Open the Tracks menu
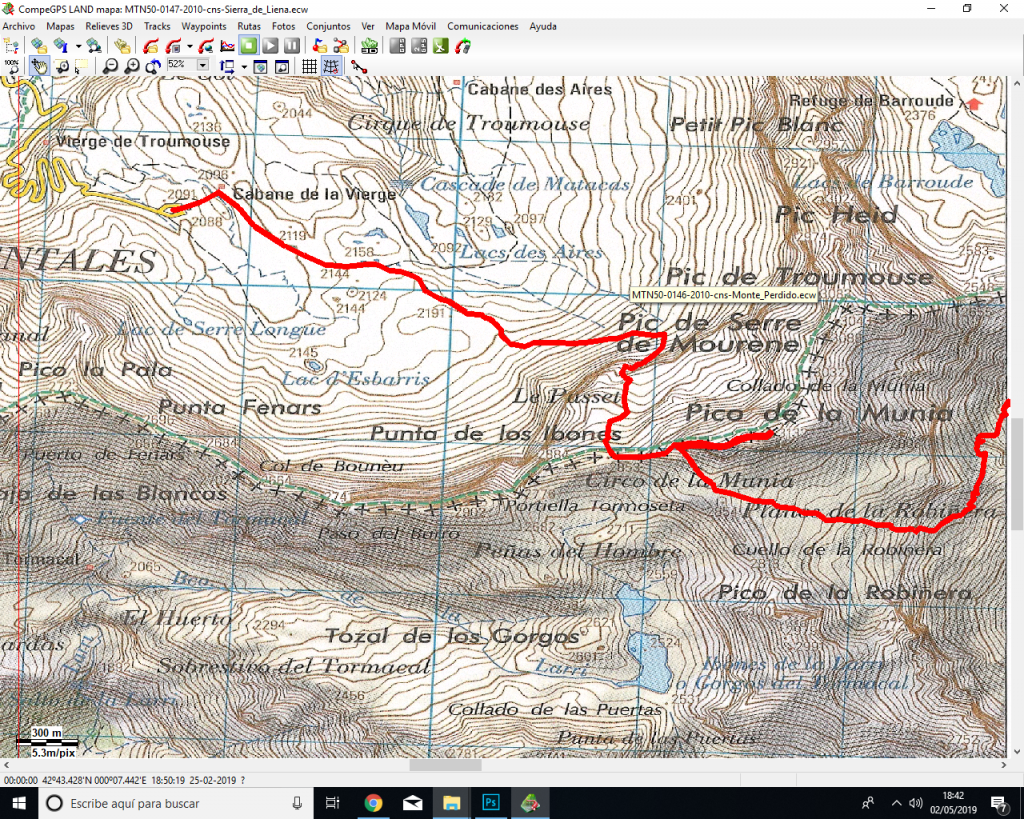The width and height of the screenshot is (1024, 819). [x=157, y=25]
